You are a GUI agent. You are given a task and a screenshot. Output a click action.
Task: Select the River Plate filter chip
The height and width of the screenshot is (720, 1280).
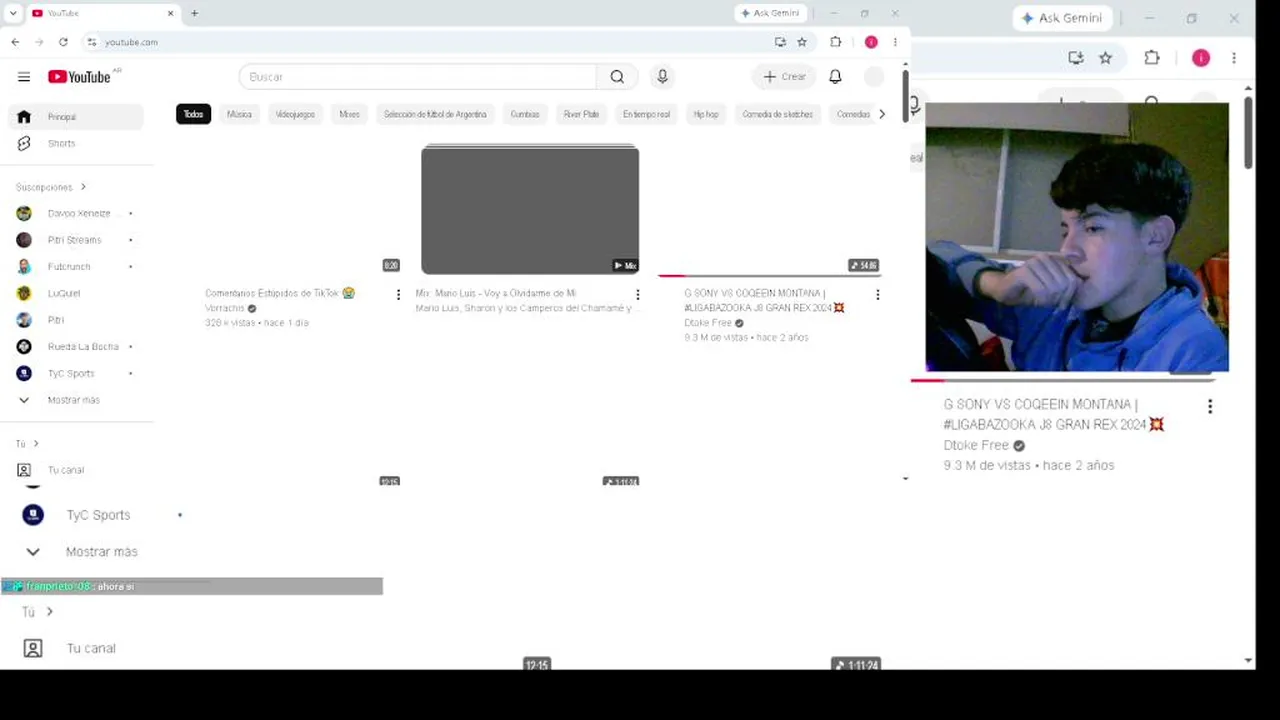tap(581, 114)
